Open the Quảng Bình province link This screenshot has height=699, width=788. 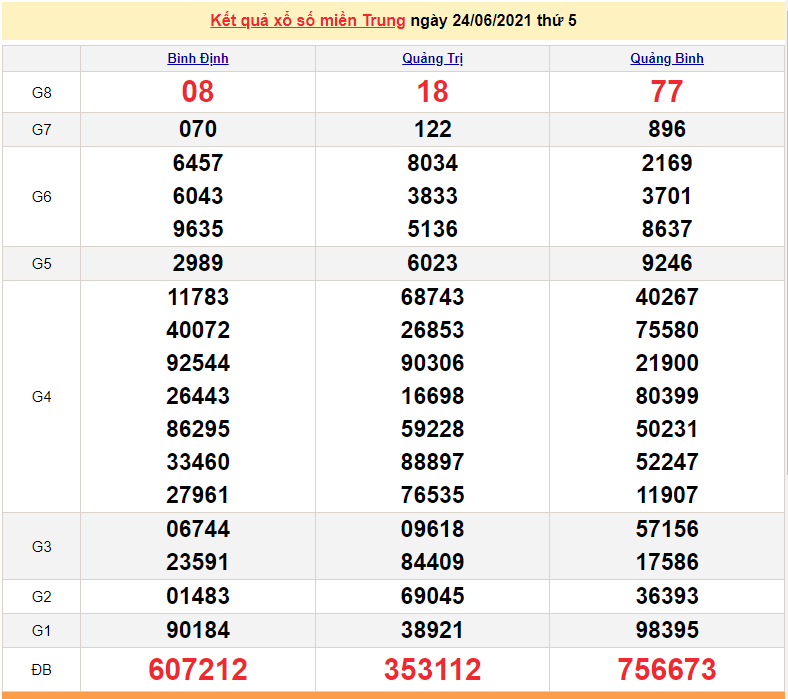pyautogui.click(x=667, y=58)
